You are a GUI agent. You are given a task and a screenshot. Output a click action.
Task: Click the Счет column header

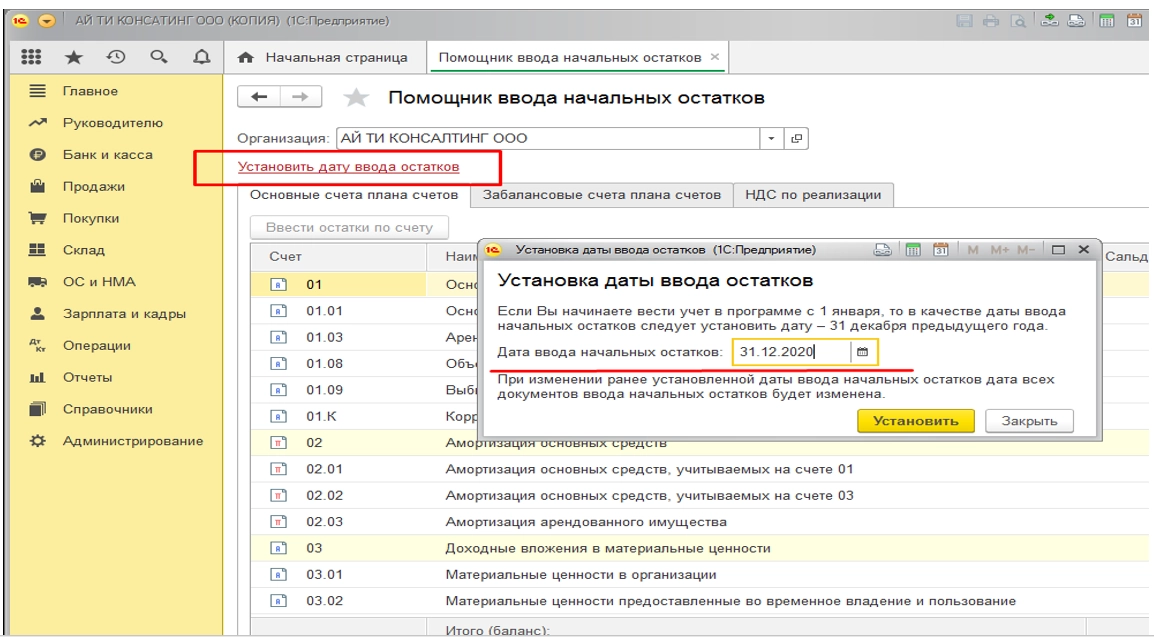coord(339,257)
